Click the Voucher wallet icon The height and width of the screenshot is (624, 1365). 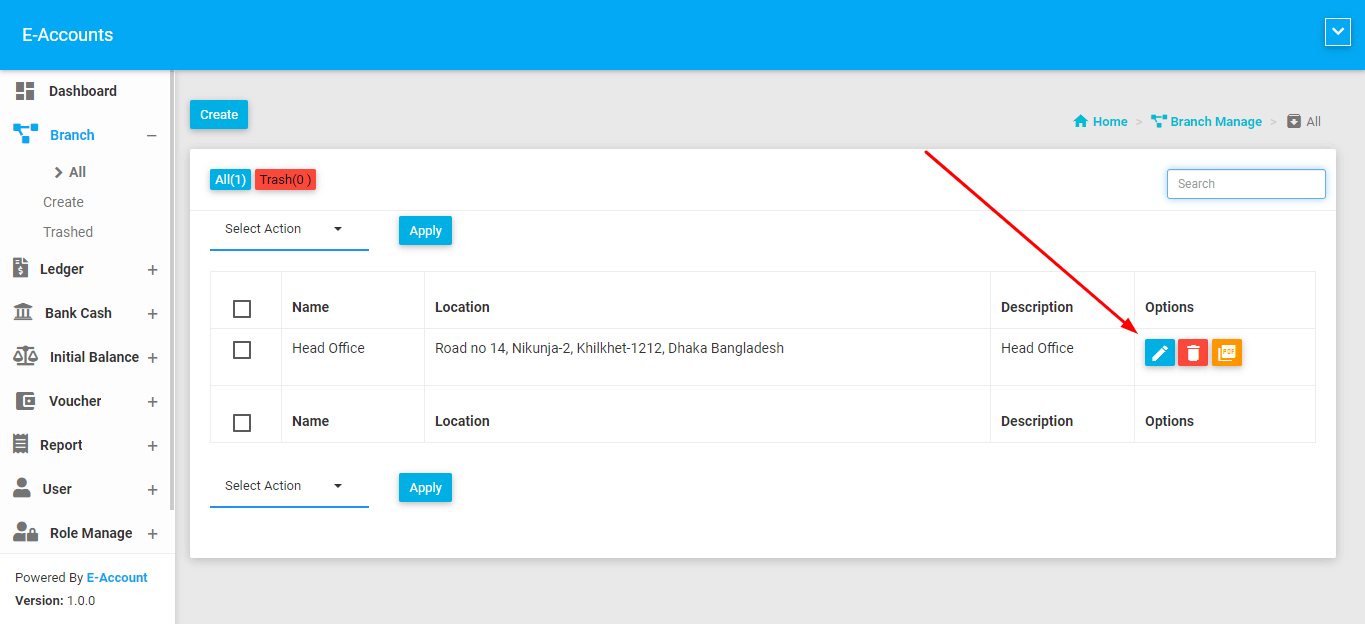click(x=26, y=401)
